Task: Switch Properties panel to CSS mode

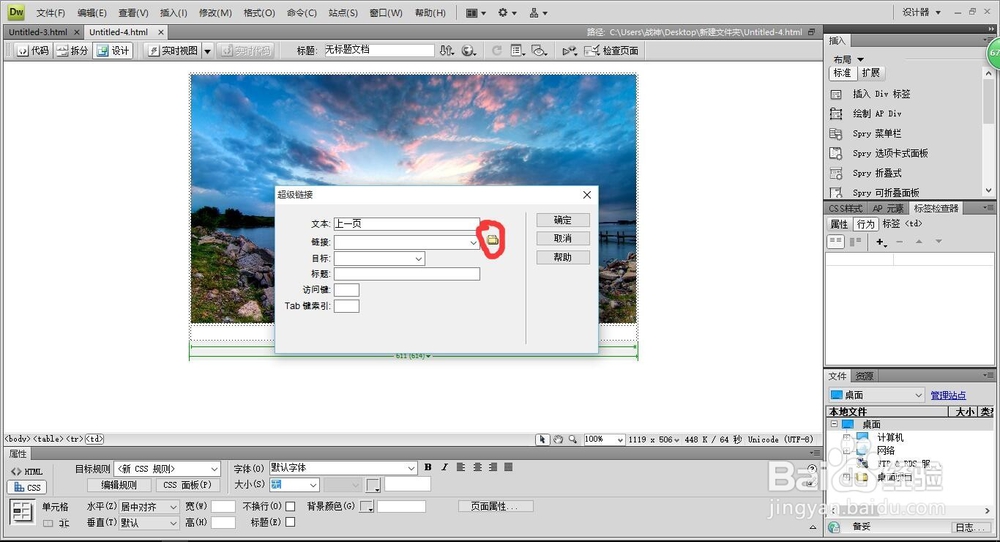Action: click(26, 487)
